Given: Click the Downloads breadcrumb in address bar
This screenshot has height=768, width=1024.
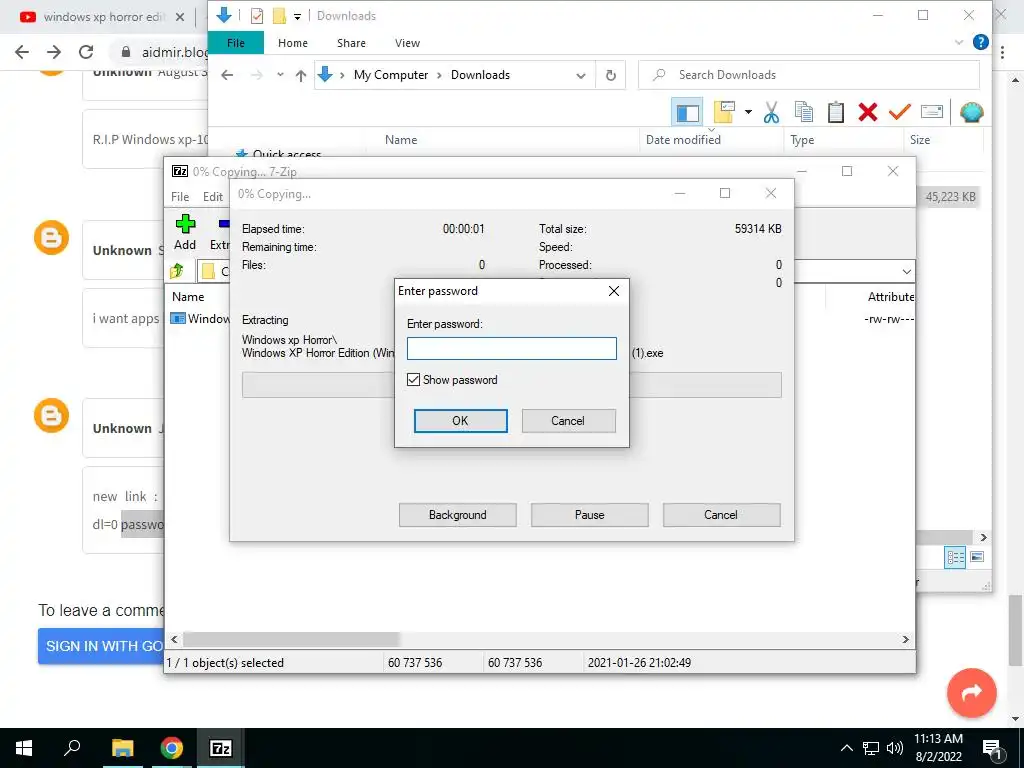Looking at the screenshot, I should point(481,75).
